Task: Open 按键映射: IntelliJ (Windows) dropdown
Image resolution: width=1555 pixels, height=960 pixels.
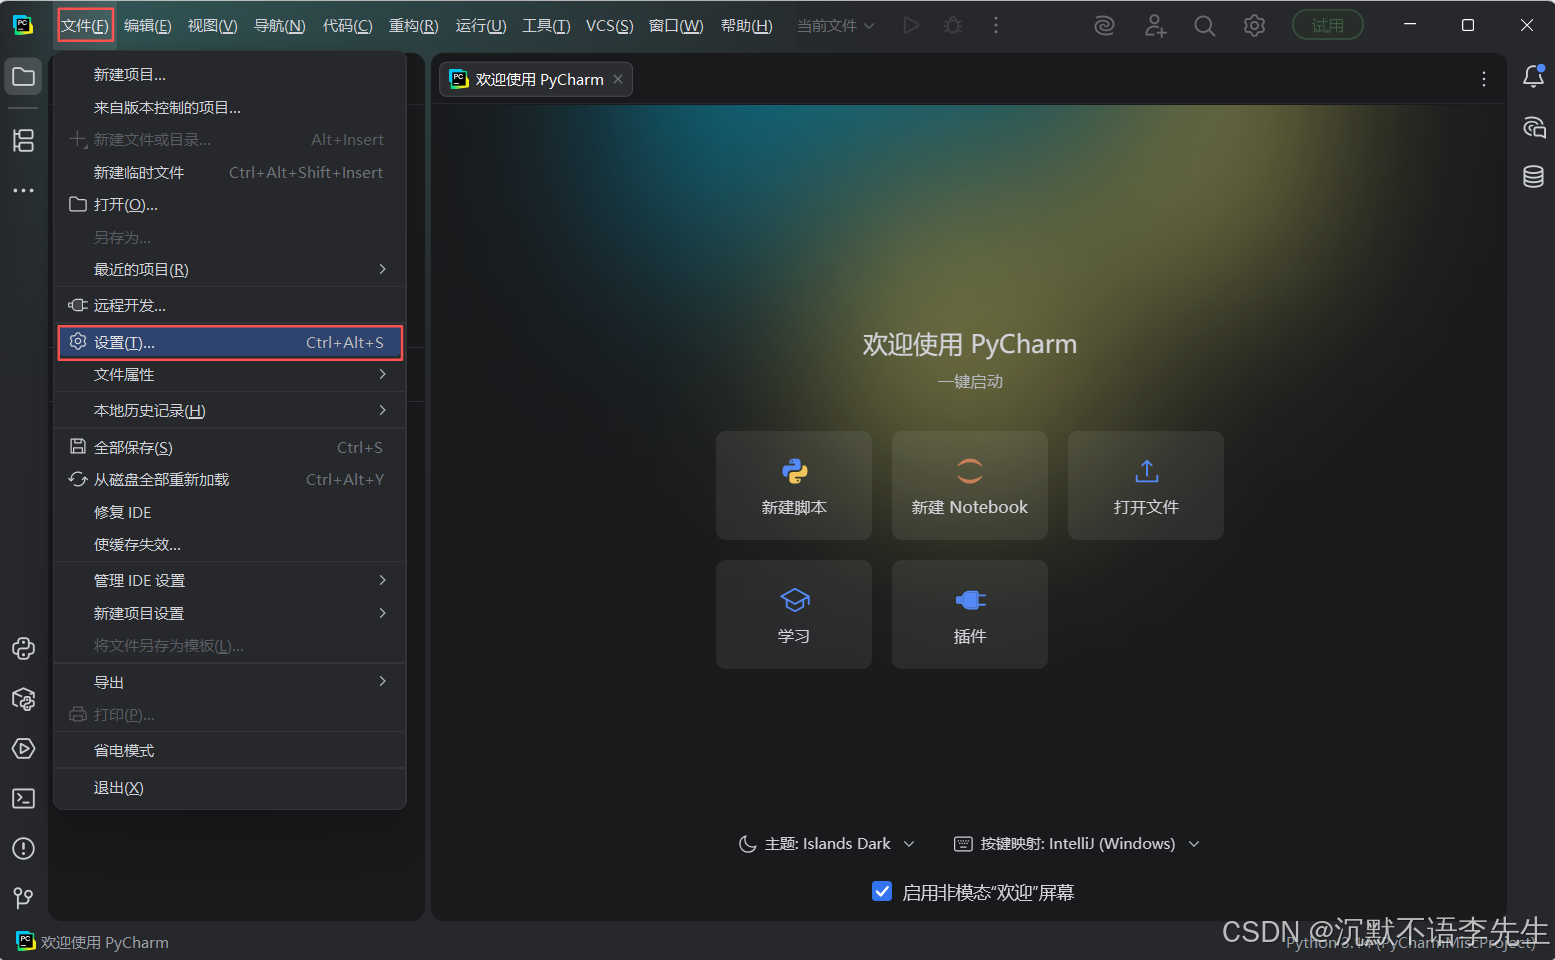Action: [1077, 844]
